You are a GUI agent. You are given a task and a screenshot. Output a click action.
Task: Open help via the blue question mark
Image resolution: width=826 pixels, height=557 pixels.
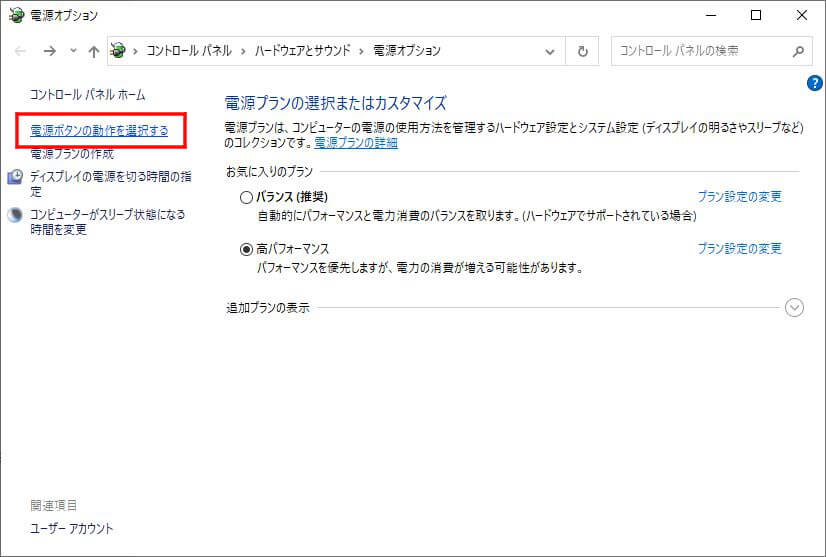(814, 83)
